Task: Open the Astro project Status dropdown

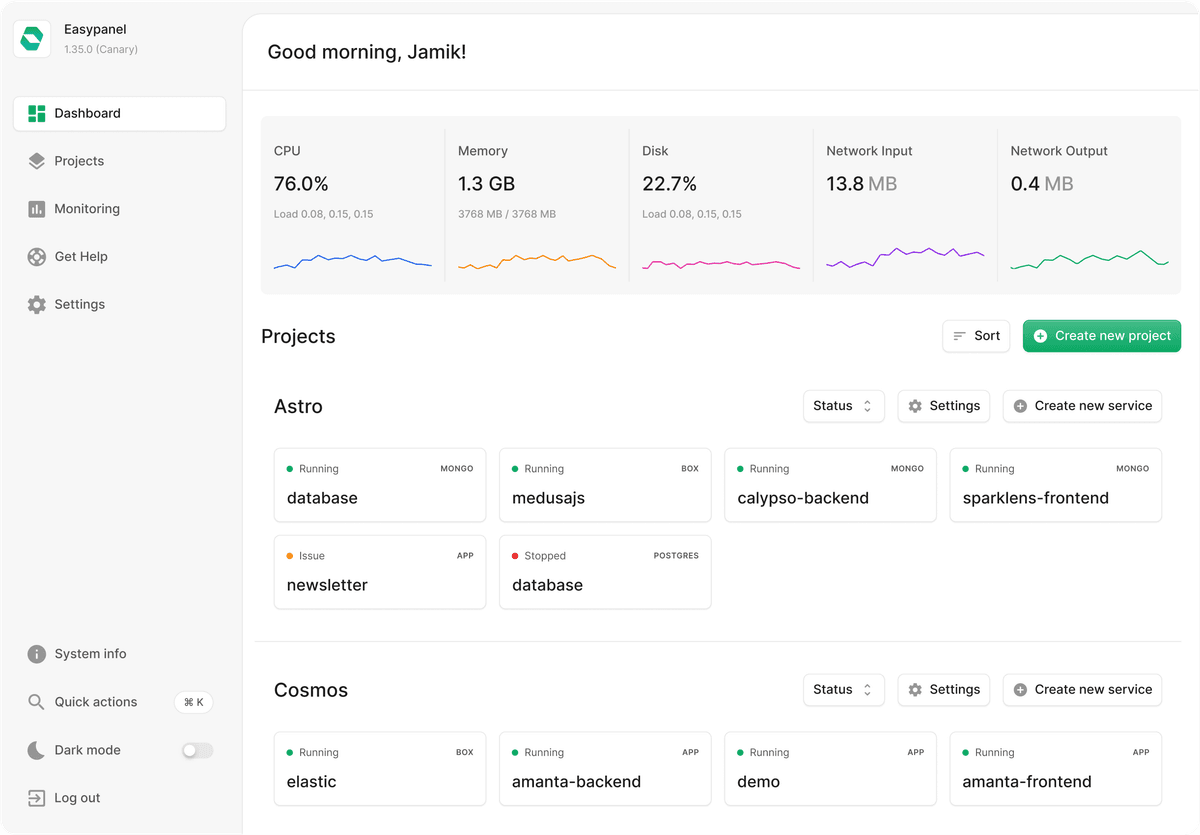Action: click(x=843, y=406)
